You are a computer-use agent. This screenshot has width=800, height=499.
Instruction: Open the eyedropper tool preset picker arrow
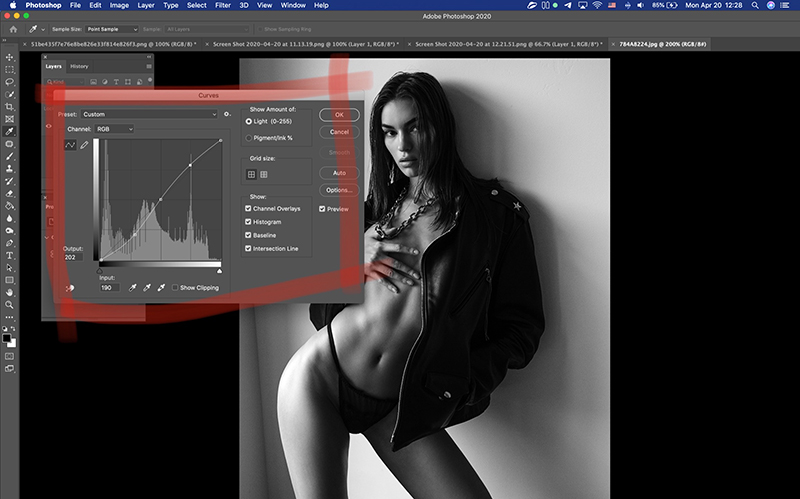[x=43, y=30]
